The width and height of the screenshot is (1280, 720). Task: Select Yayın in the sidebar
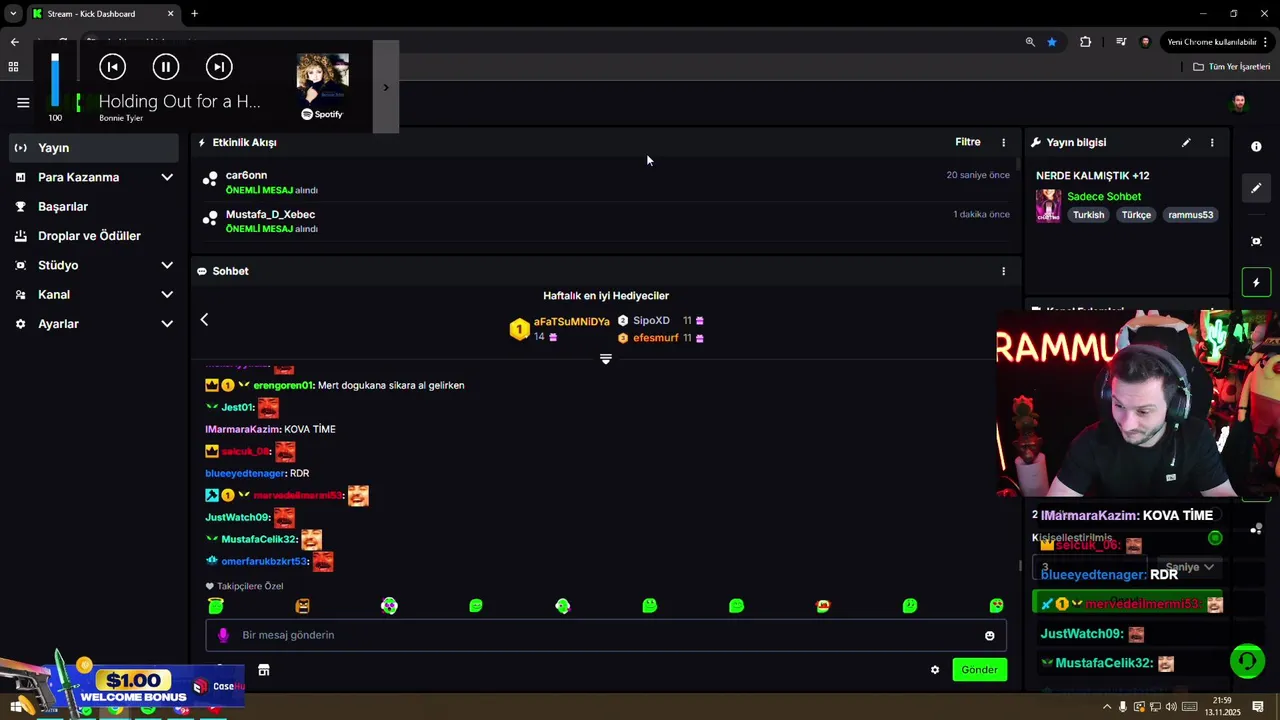(x=94, y=148)
